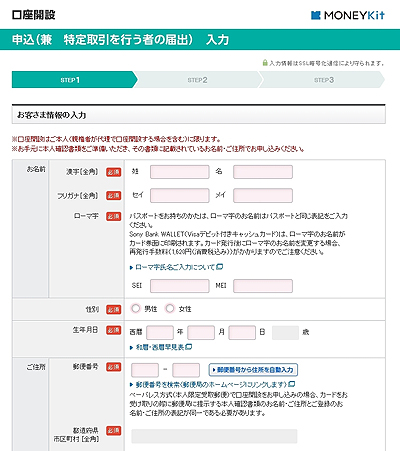Click the MONEYKit logo
This screenshot has height=451, width=400.
[348, 15]
